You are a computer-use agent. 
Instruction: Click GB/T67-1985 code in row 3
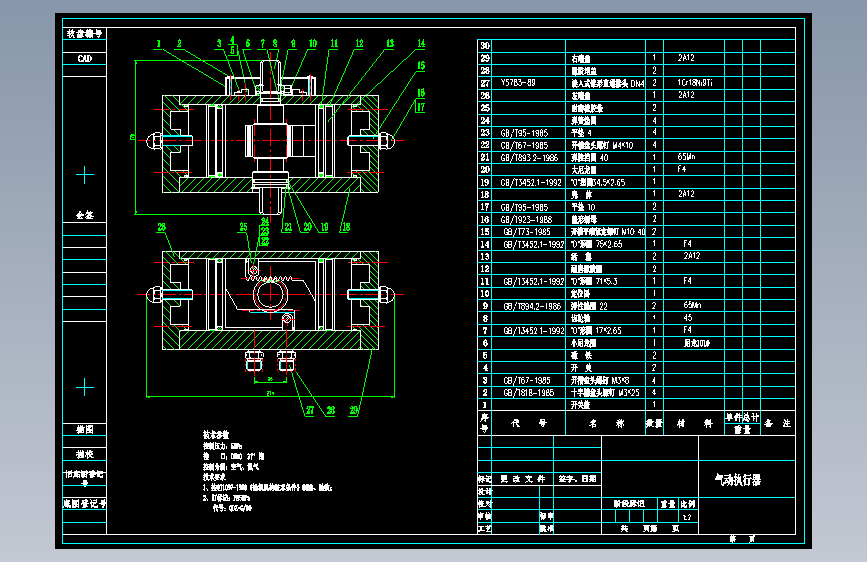click(x=527, y=381)
